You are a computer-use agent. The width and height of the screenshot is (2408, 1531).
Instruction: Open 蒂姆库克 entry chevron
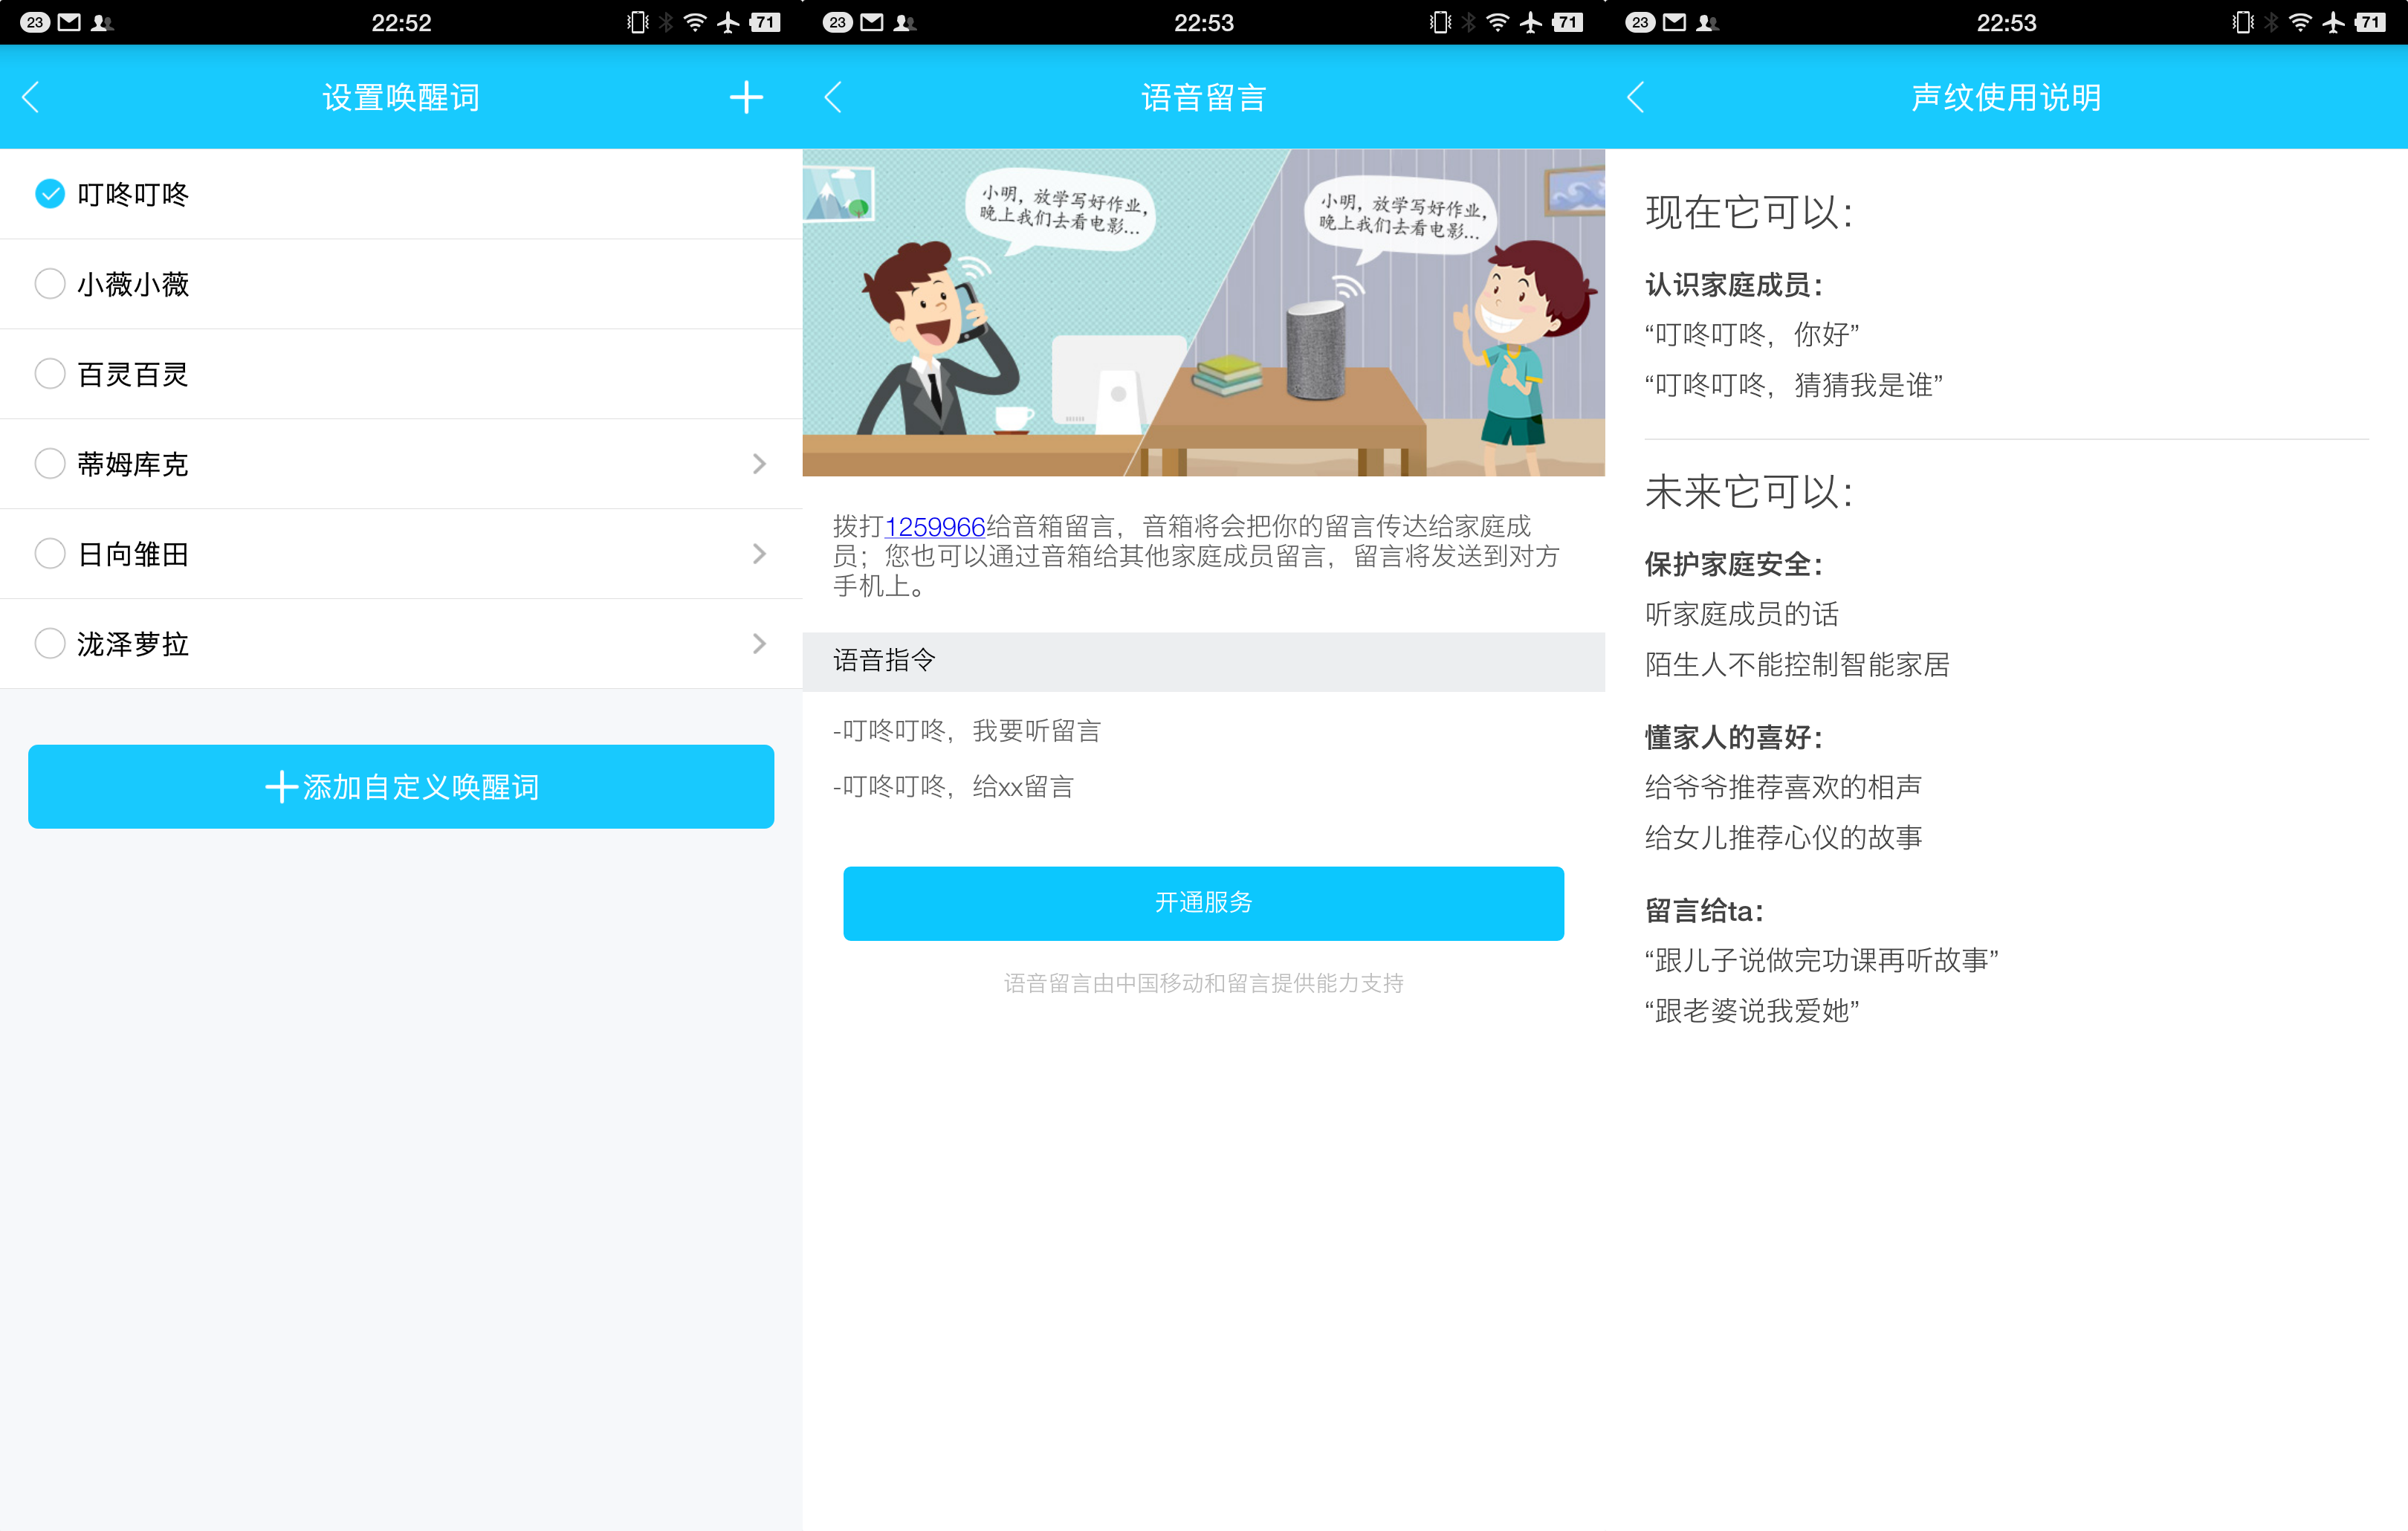759,464
